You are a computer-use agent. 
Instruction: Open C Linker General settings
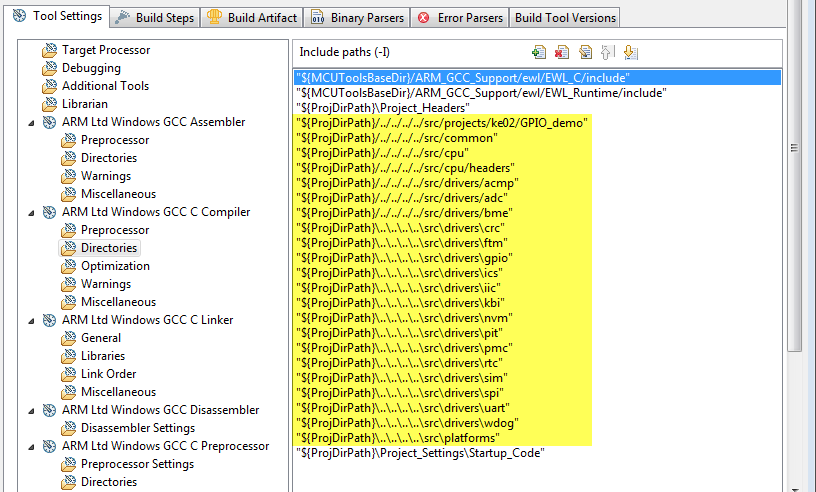point(101,338)
